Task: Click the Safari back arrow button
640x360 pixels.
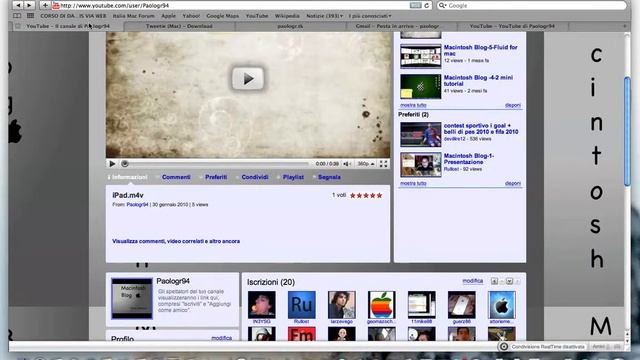Action: tap(18, 5)
